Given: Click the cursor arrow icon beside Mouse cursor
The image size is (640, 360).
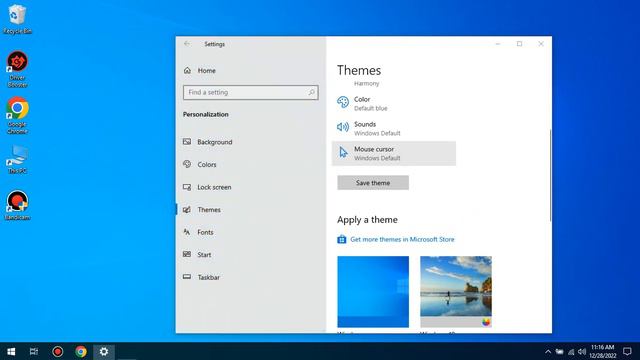Looking at the screenshot, I should pos(343,152).
